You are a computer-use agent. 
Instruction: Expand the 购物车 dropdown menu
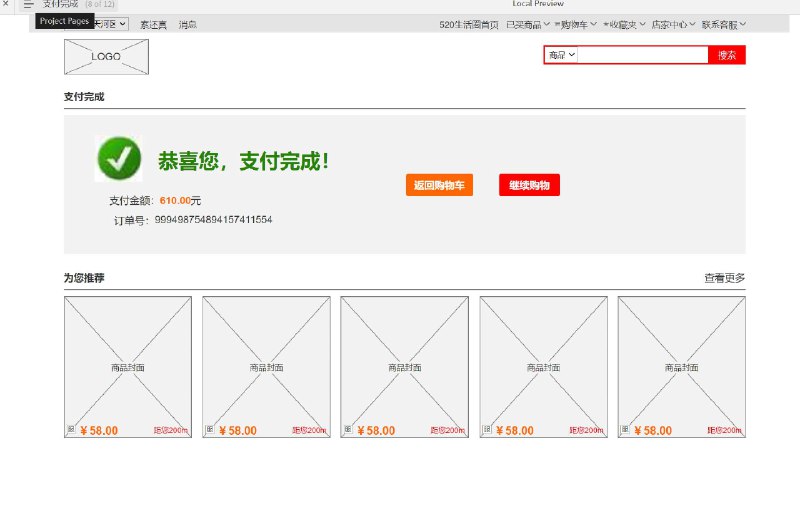pyautogui.click(x=576, y=24)
